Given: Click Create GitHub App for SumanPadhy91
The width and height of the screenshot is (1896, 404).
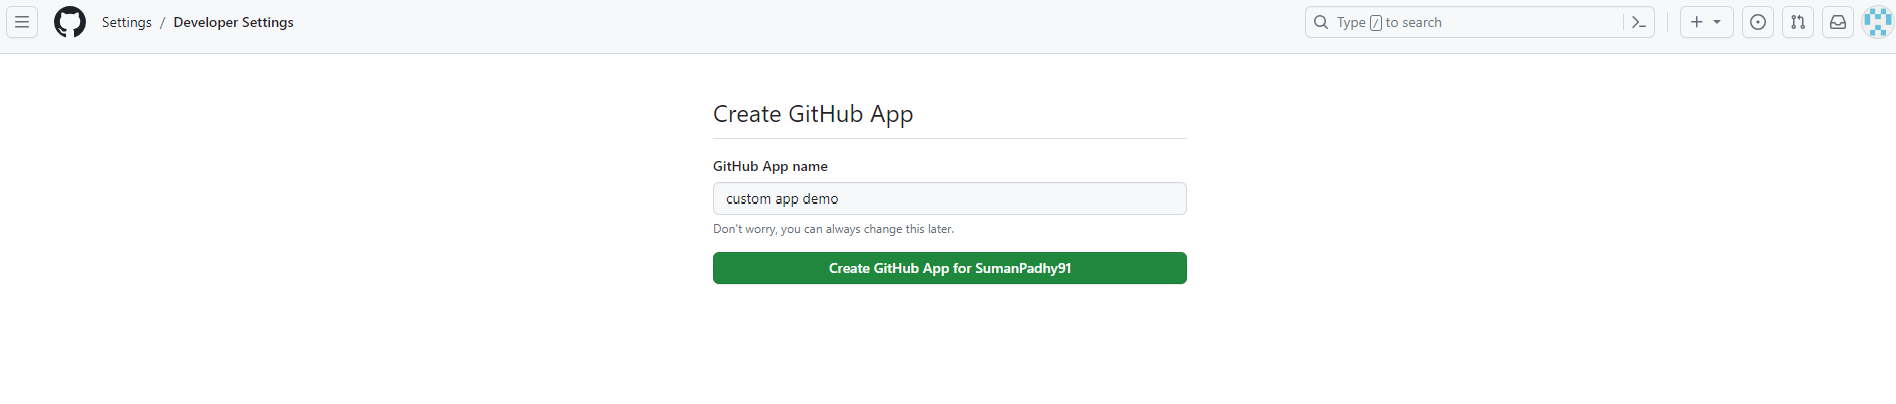Looking at the screenshot, I should coord(949,268).
